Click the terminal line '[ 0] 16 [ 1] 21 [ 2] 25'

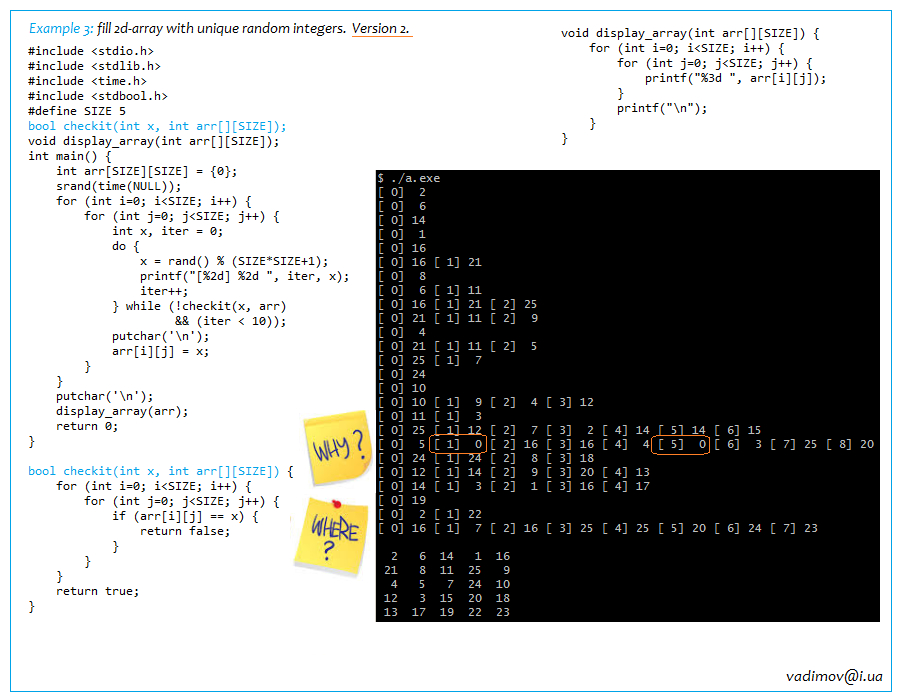tap(457, 304)
